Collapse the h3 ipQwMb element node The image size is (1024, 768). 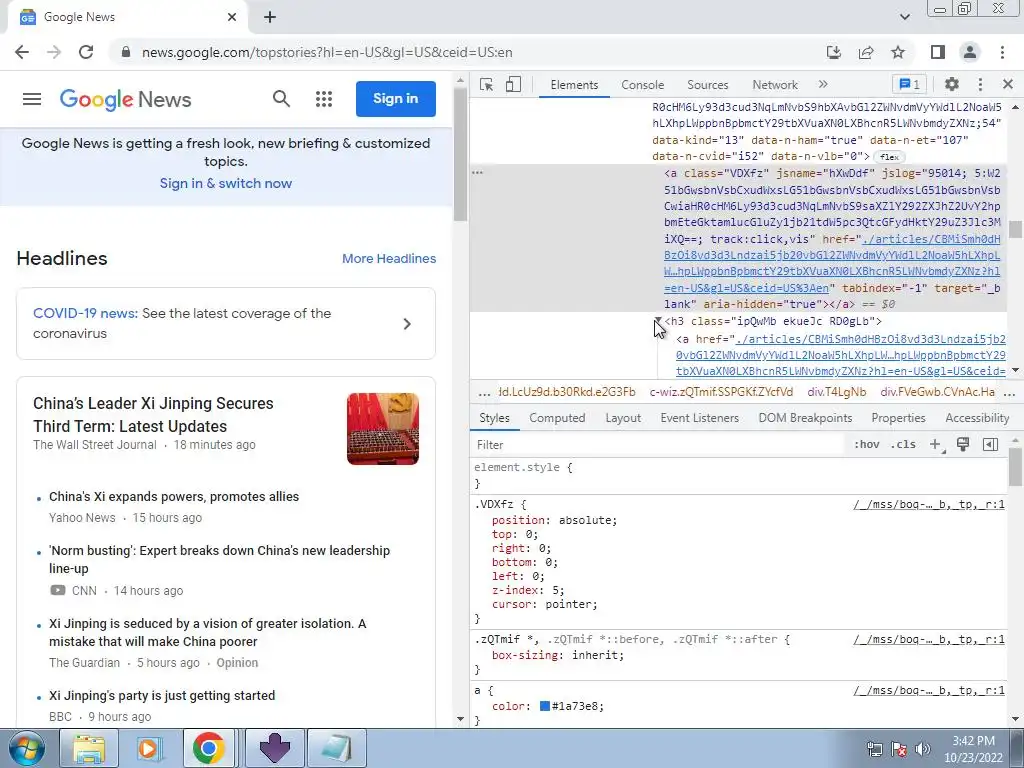point(658,321)
